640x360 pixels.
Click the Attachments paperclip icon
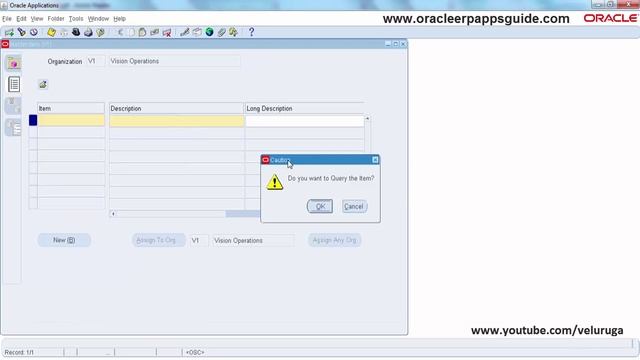pos(221,32)
